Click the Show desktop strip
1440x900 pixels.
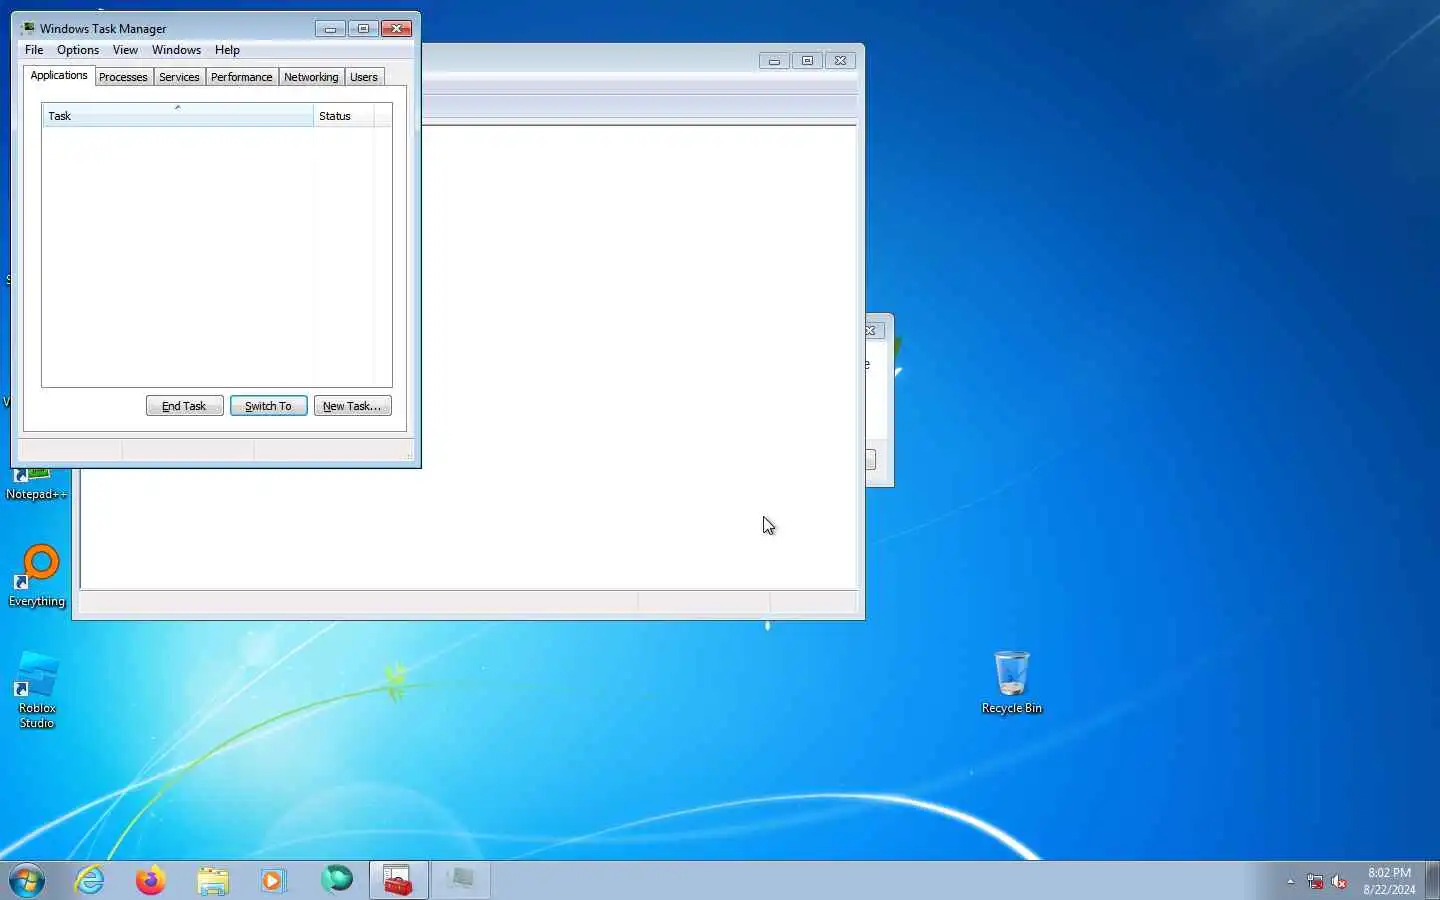1432,880
